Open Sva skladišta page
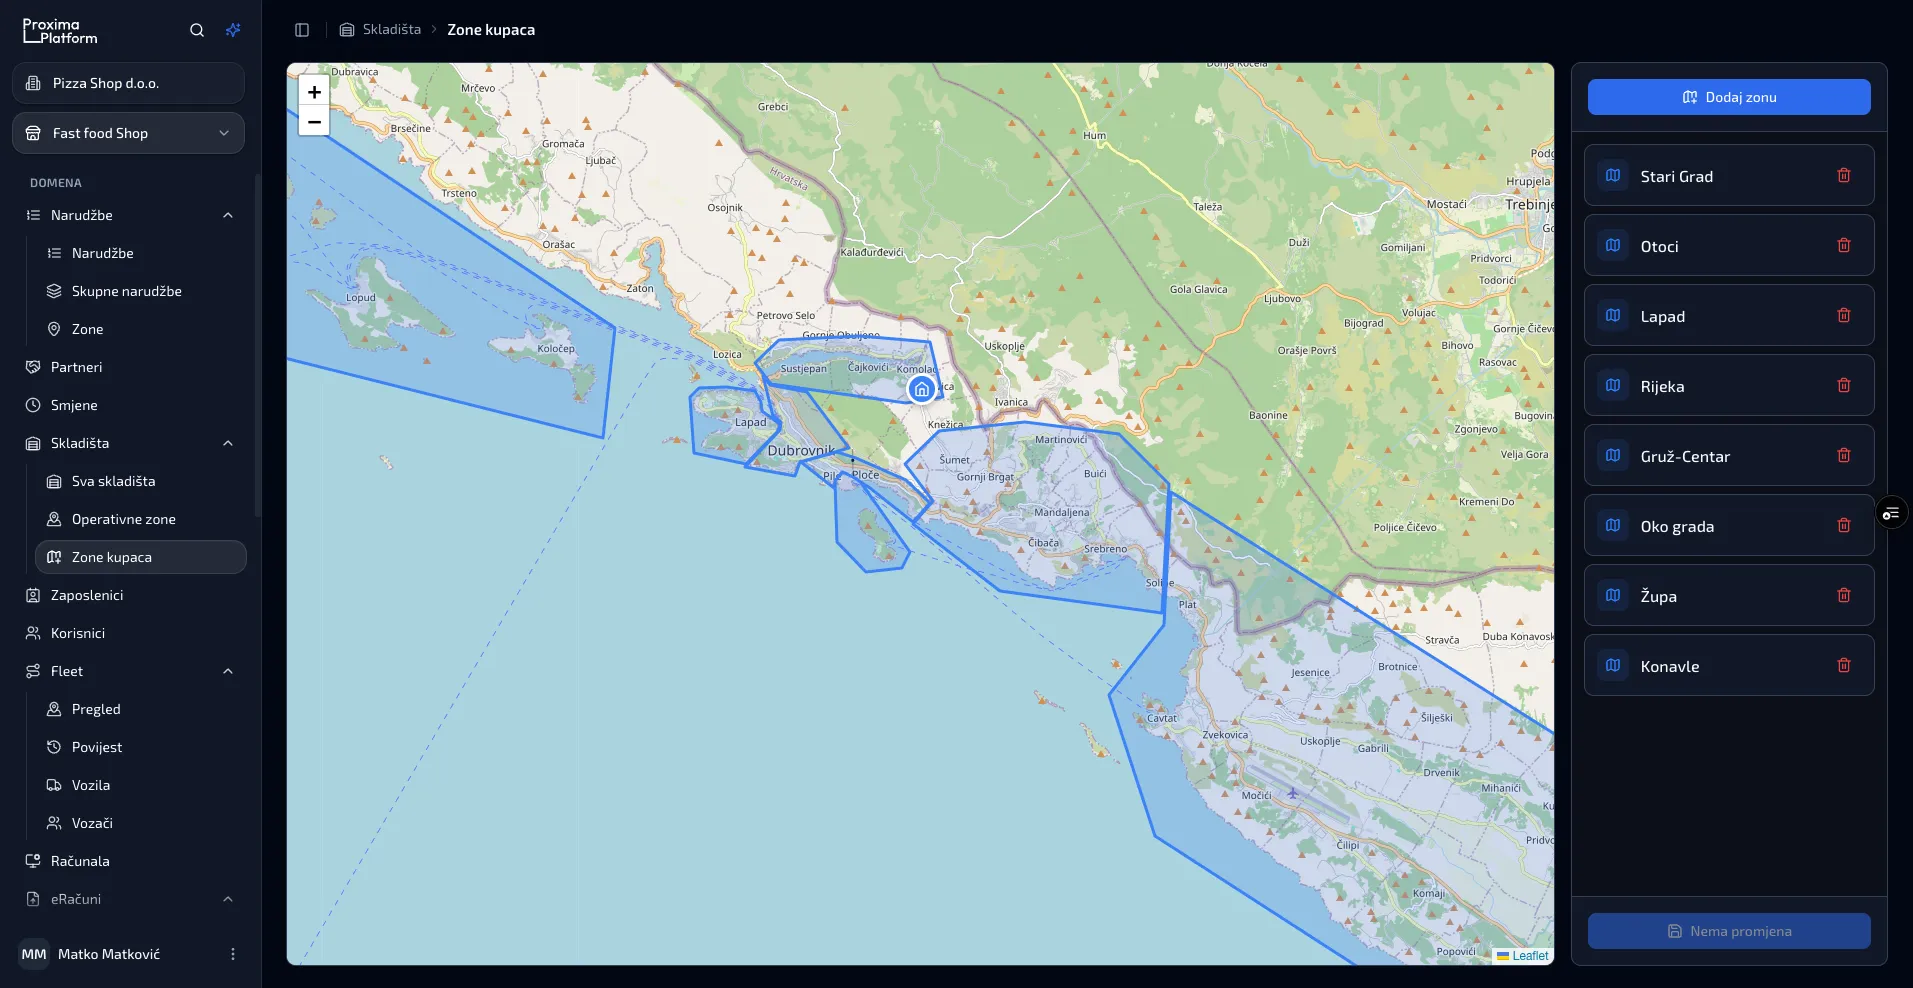1913x988 pixels. (x=140, y=481)
